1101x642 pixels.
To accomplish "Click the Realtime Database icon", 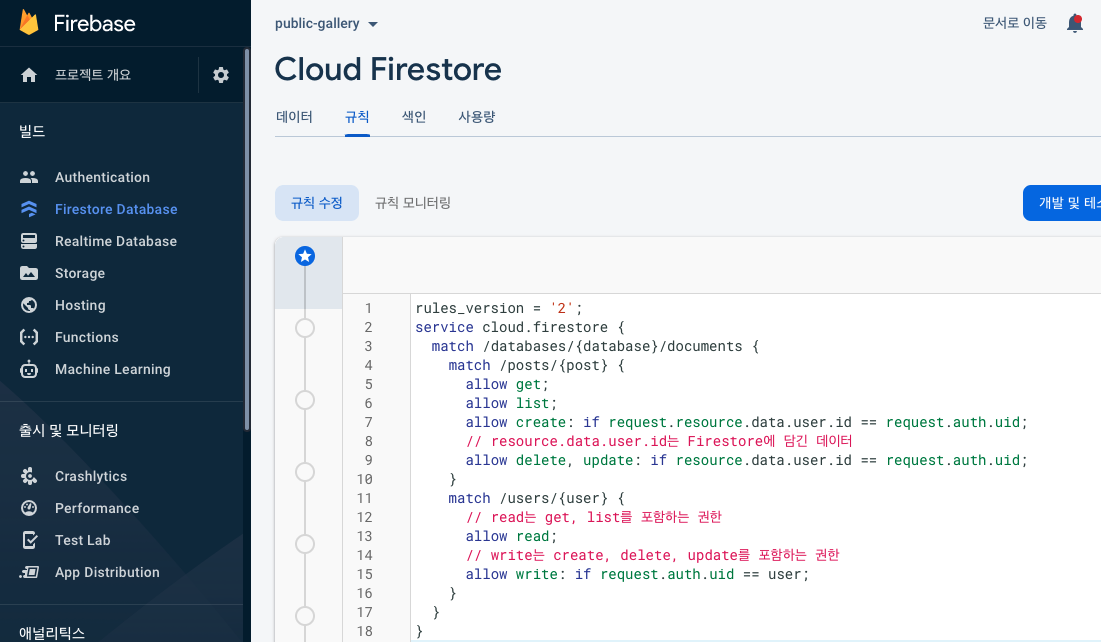I will coord(29,241).
